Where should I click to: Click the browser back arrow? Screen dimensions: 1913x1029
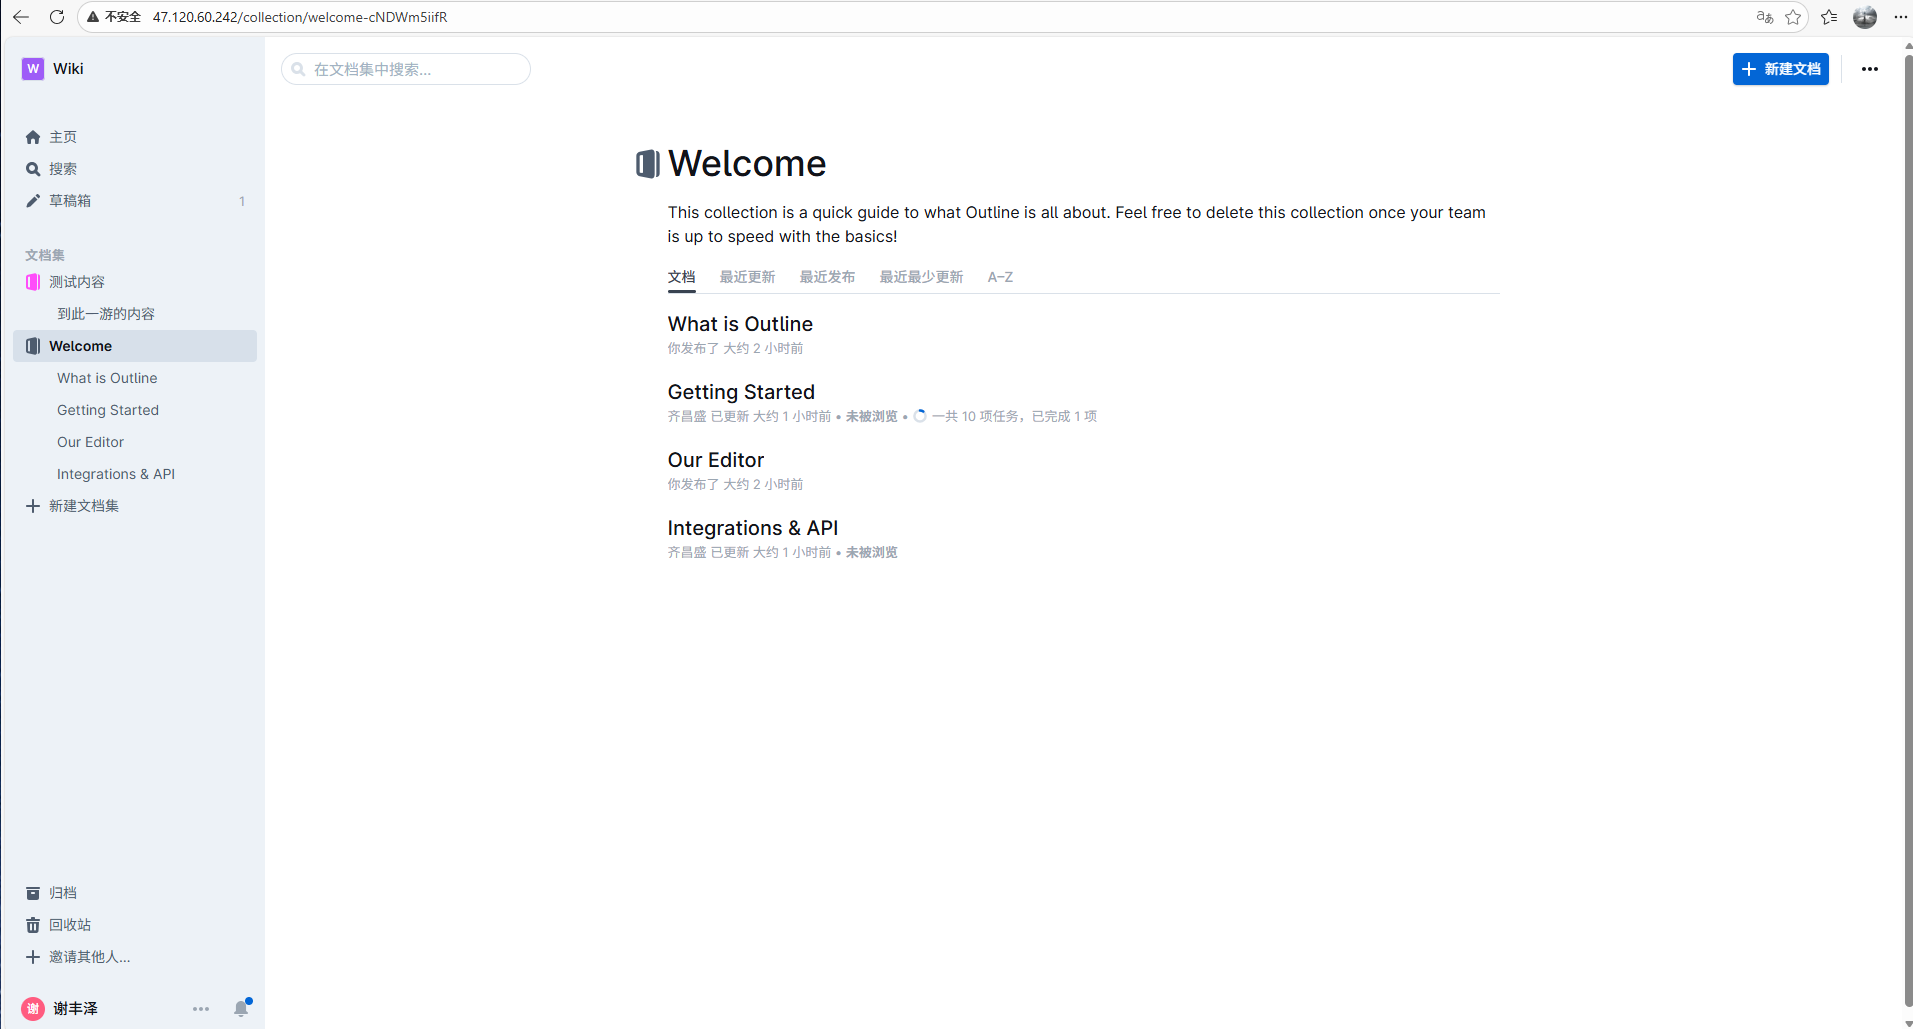pyautogui.click(x=21, y=17)
